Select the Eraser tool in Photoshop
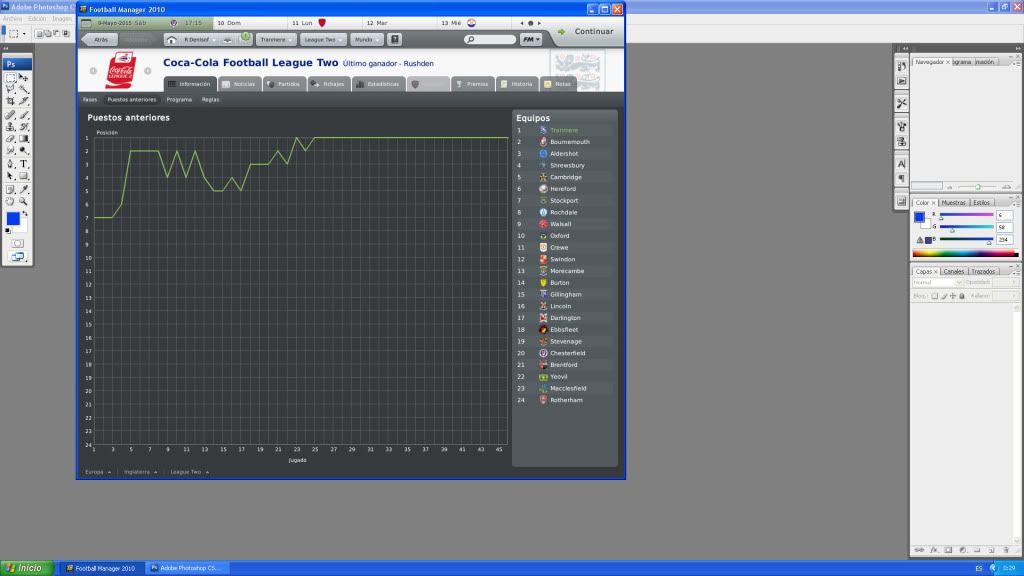The width and height of the screenshot is (1024, 576). click(10, 138)
